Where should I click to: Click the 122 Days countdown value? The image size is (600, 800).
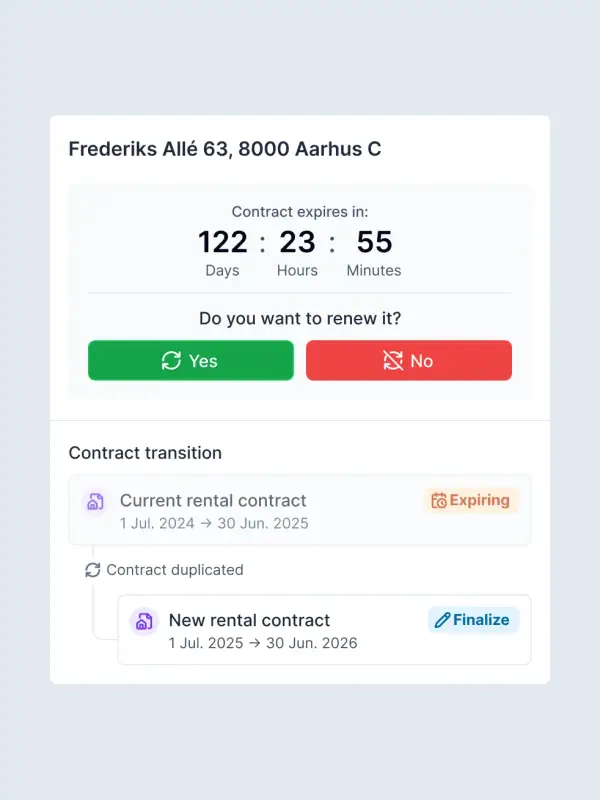click(222, 243)
